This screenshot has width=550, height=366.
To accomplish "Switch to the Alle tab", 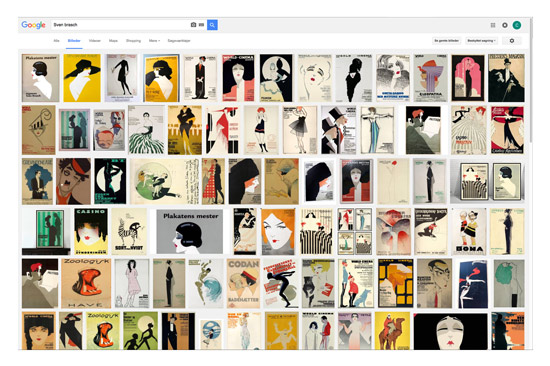I will 56,41.
